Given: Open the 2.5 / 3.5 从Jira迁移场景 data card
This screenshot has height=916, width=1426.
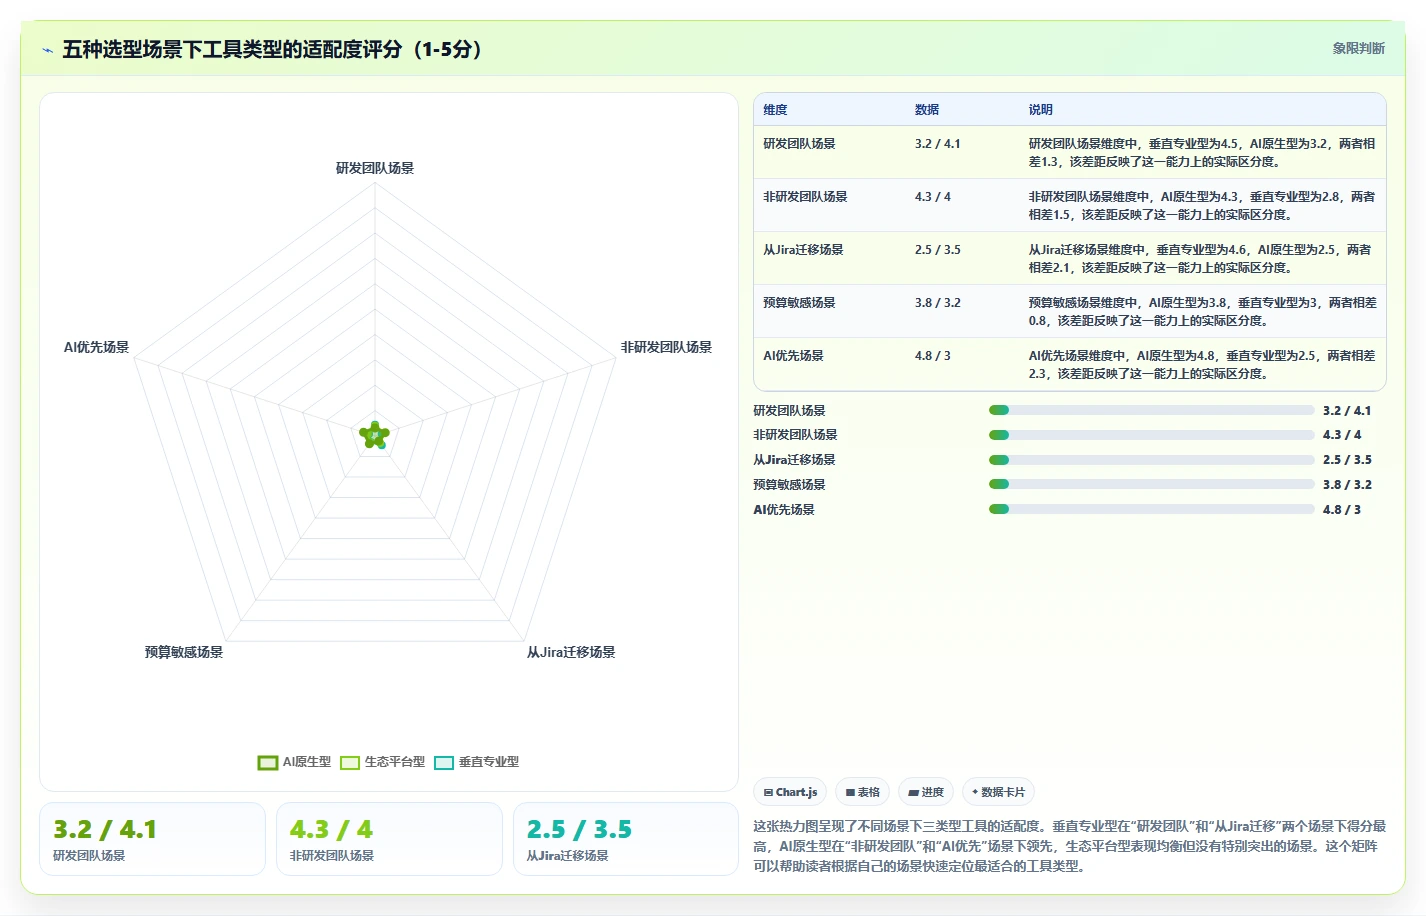Looking at the screenshot, I should pos(626,839).
